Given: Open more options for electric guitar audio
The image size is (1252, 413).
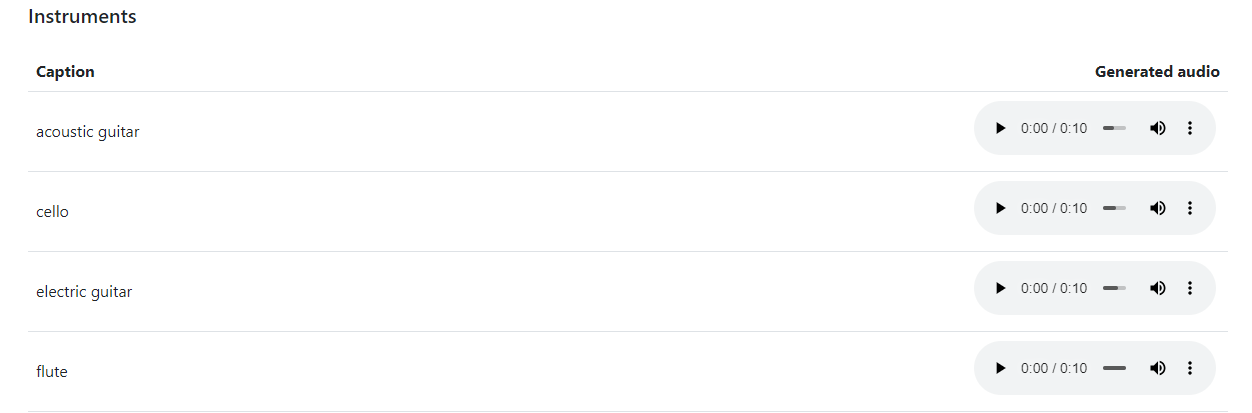Looking at the screenshot, I should [x=1190, y=288].
